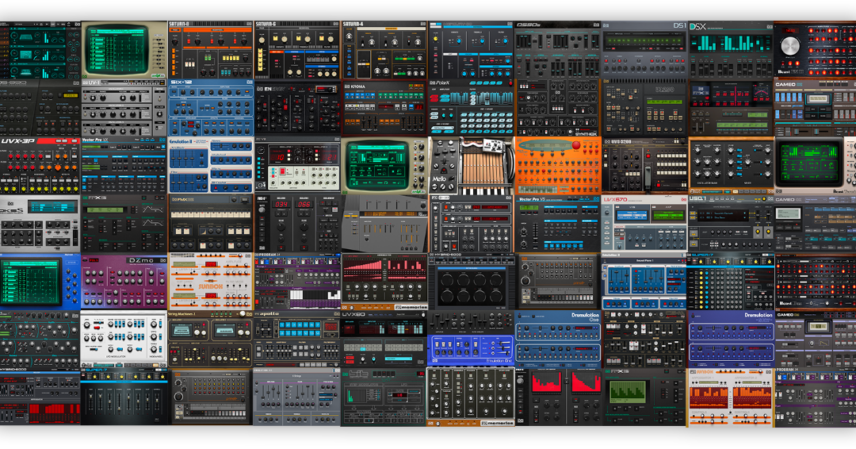
Task: Open the bright orange synth thumbnail
Action: point(557,166)
